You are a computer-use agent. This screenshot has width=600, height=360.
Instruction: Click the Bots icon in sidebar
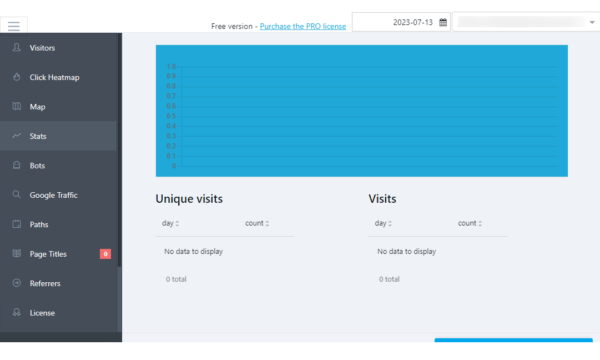tap(16, 165)
